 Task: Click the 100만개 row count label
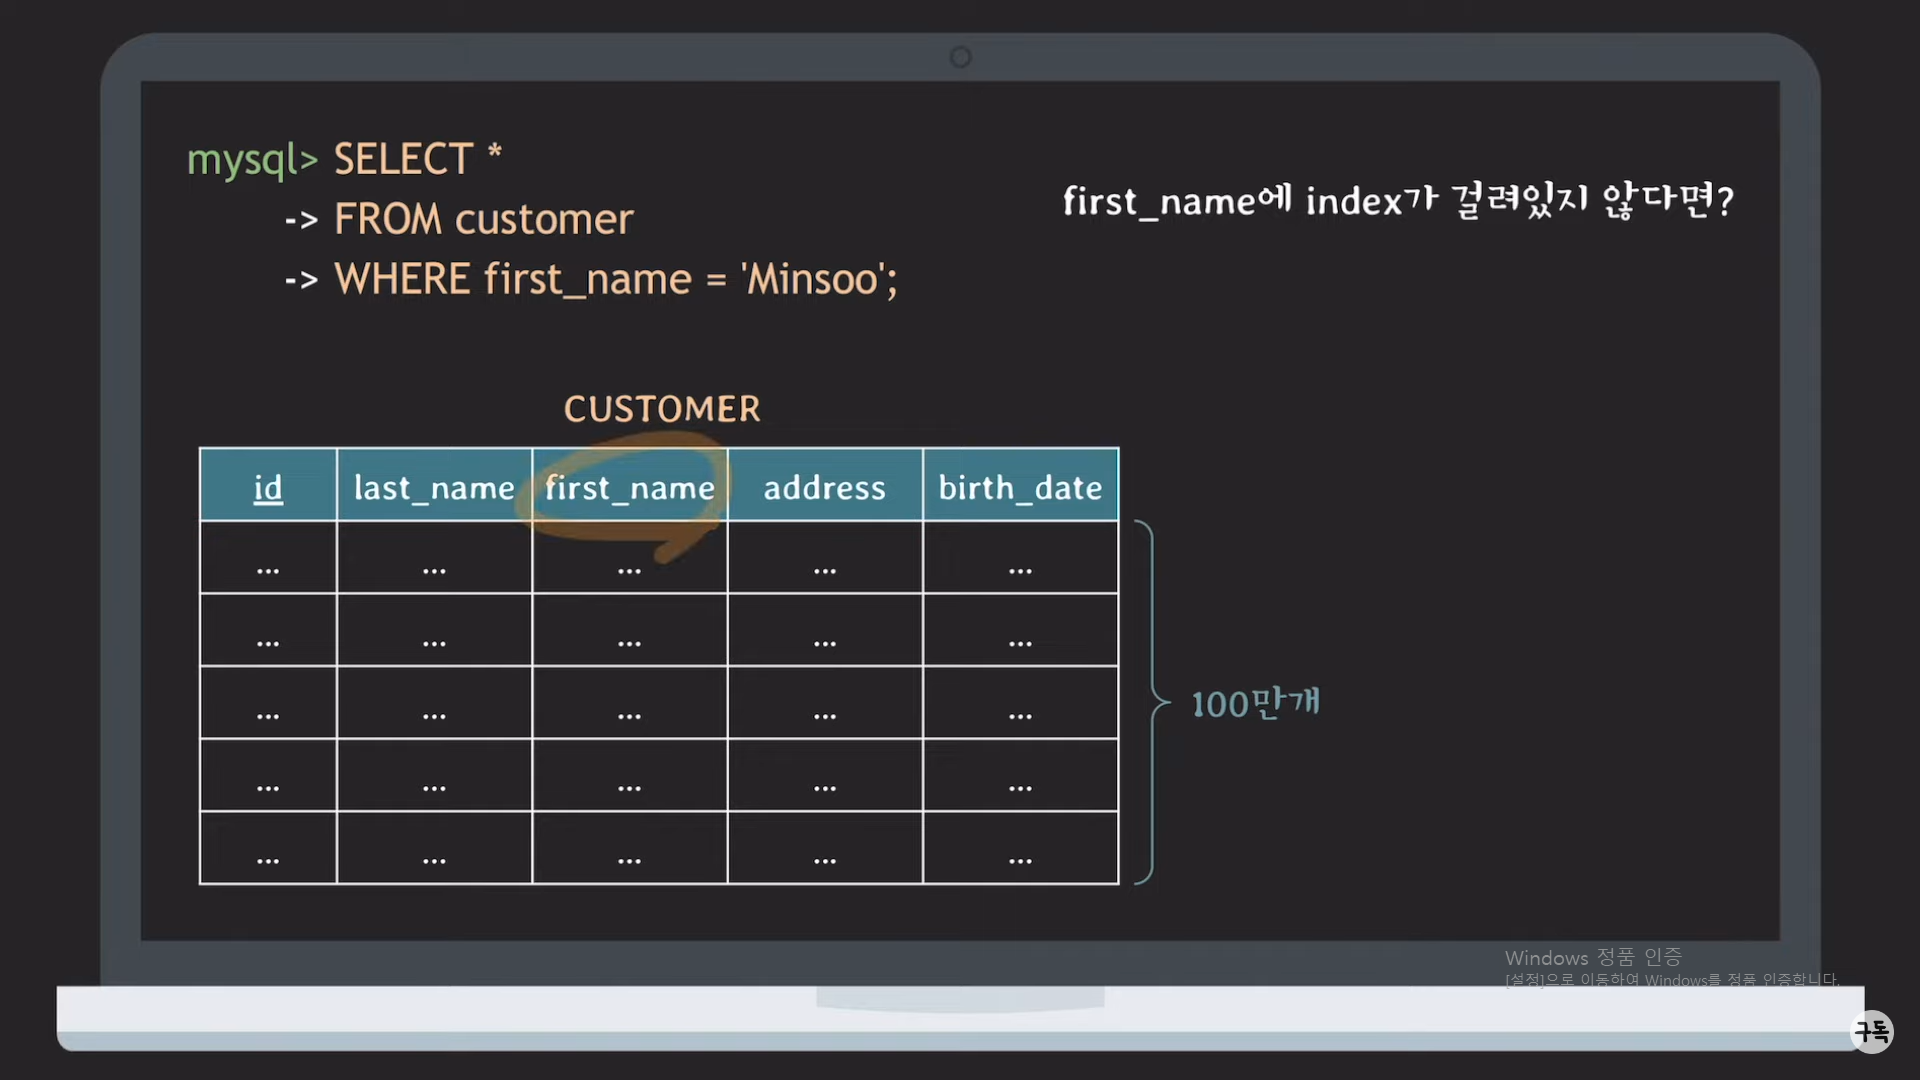[1255, 703]
